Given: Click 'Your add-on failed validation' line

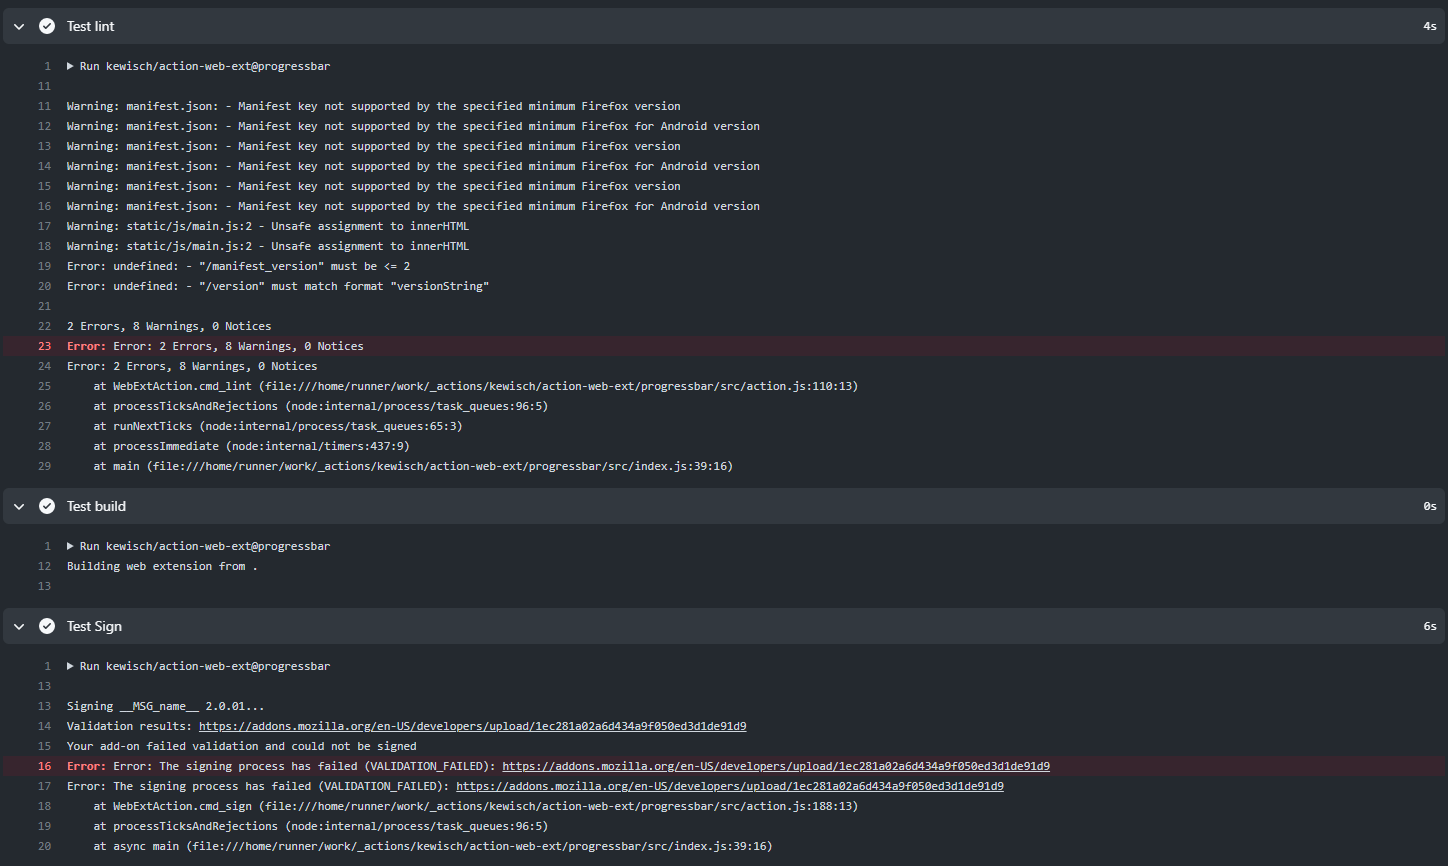Looking at the screenshot, I should (x=242, y=746).
